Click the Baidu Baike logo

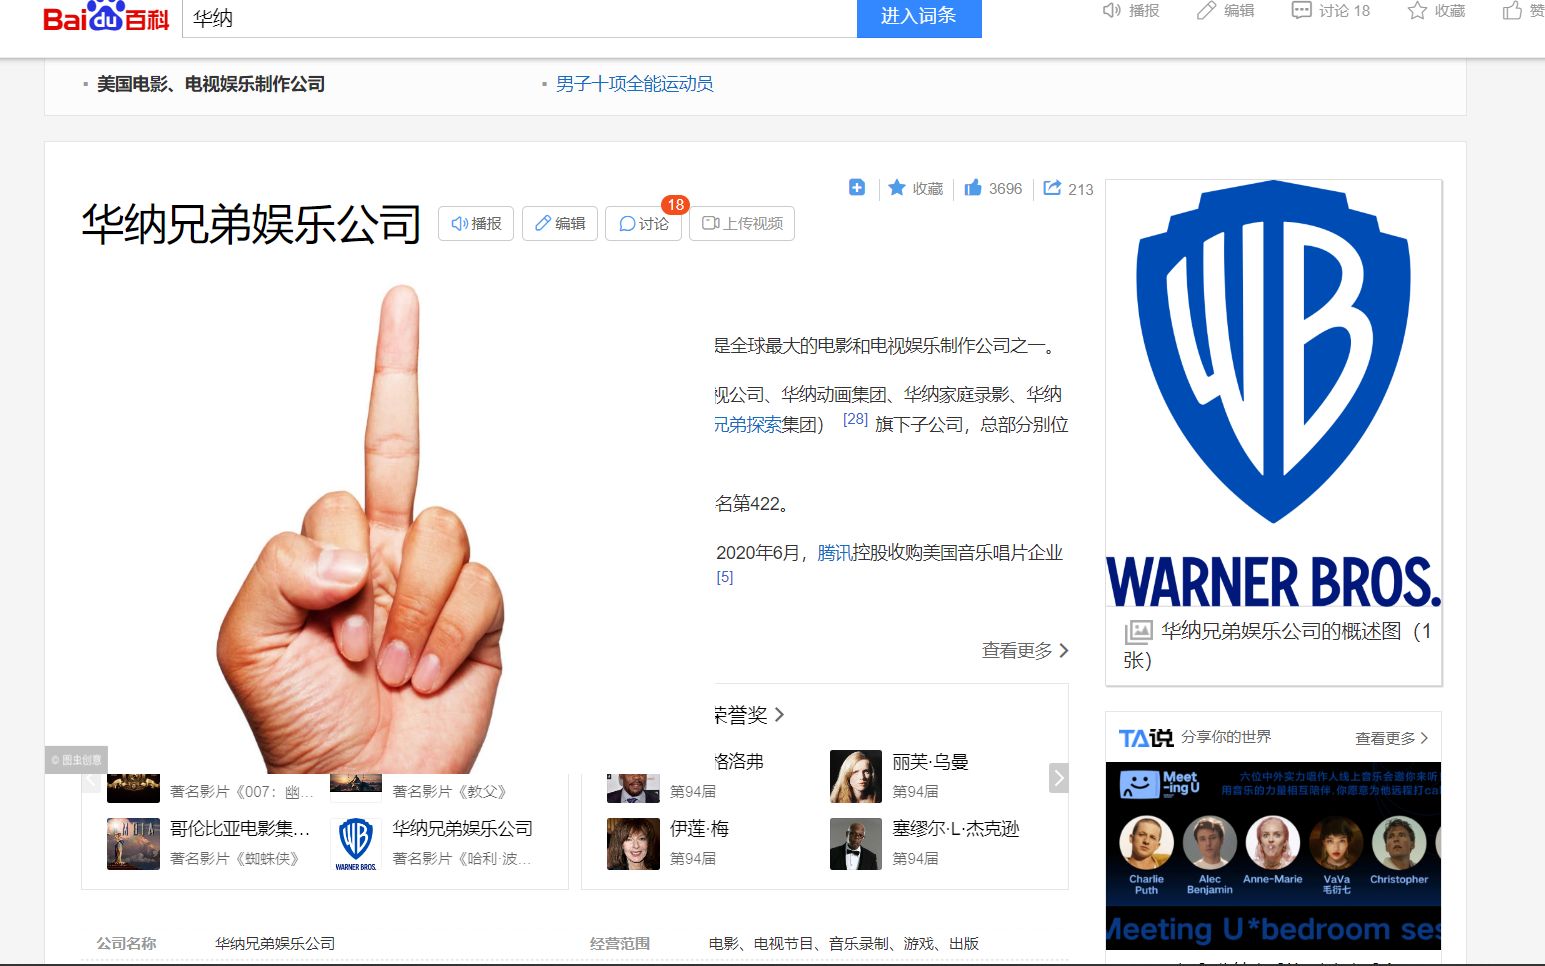[106, 18]
